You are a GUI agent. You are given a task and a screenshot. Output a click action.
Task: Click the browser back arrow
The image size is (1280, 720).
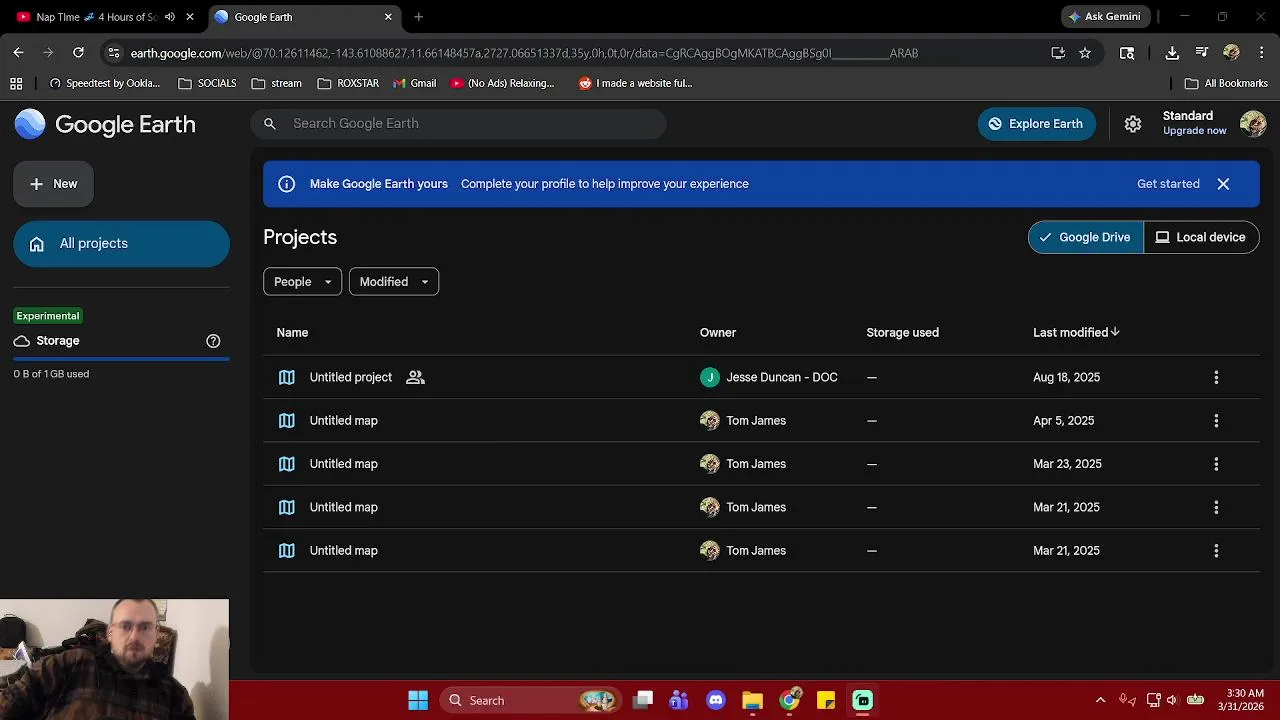tap(18, 53)
